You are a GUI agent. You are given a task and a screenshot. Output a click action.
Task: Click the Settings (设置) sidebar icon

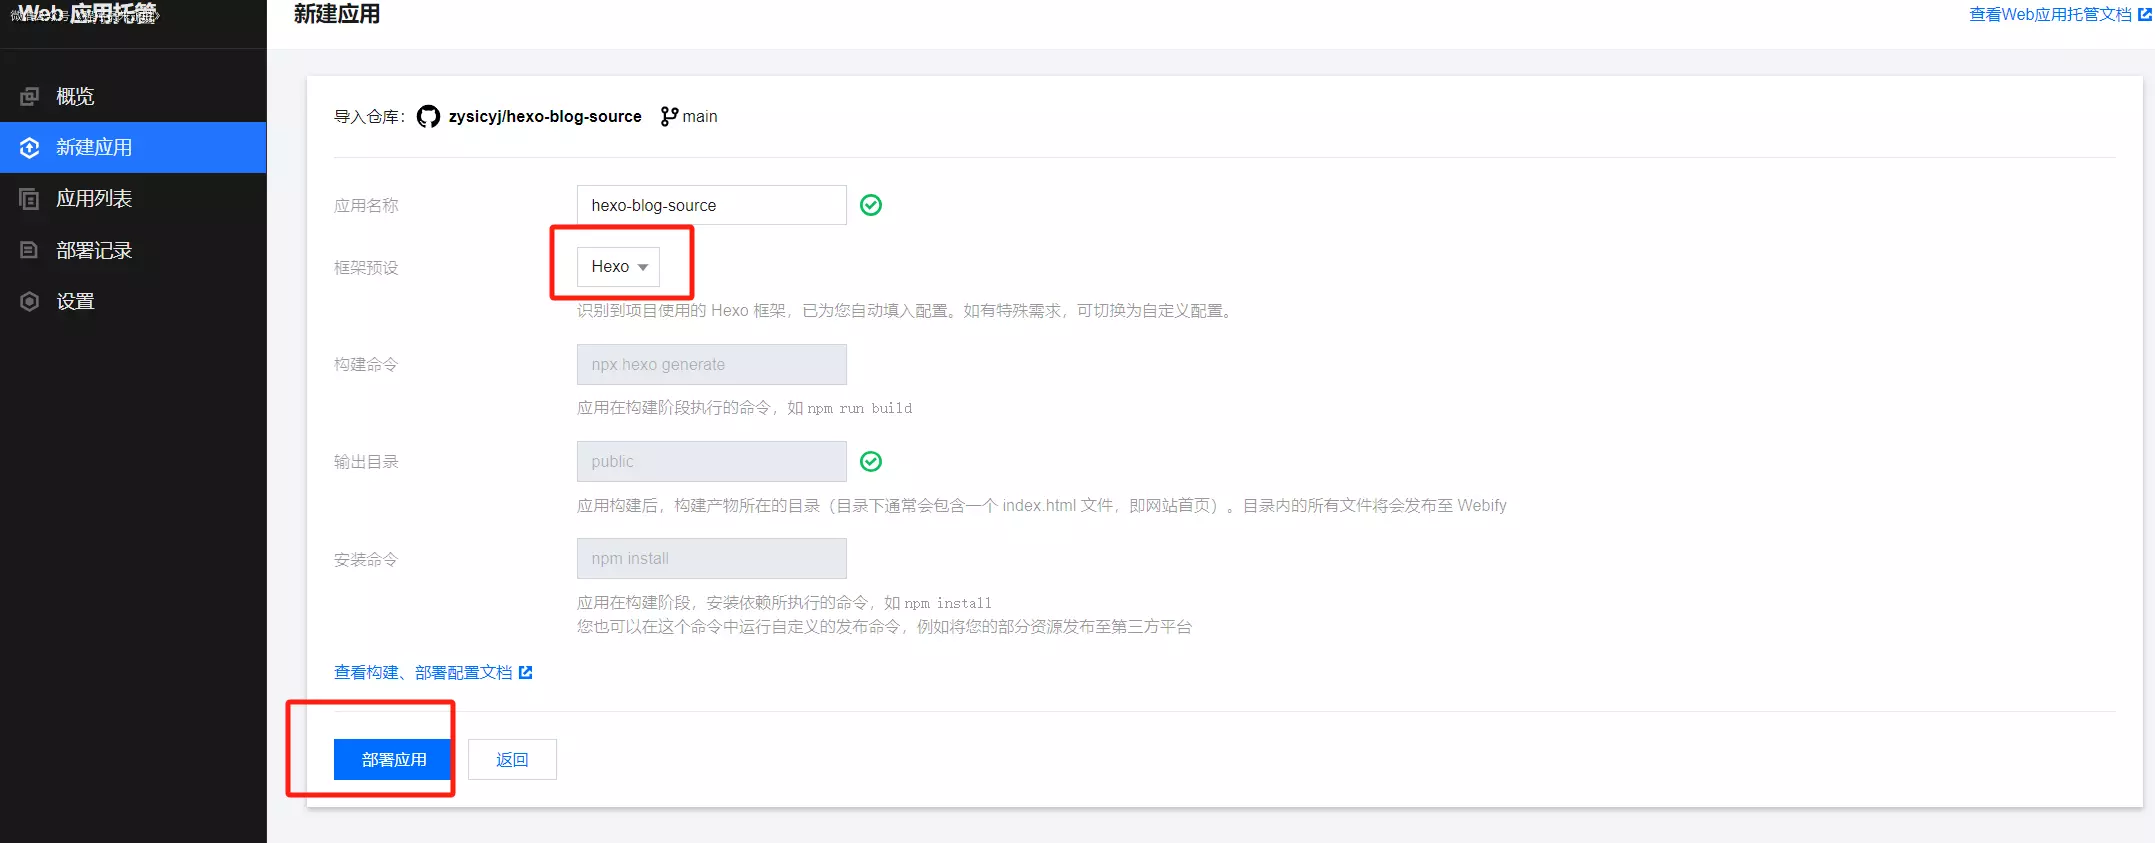[30, 301]
